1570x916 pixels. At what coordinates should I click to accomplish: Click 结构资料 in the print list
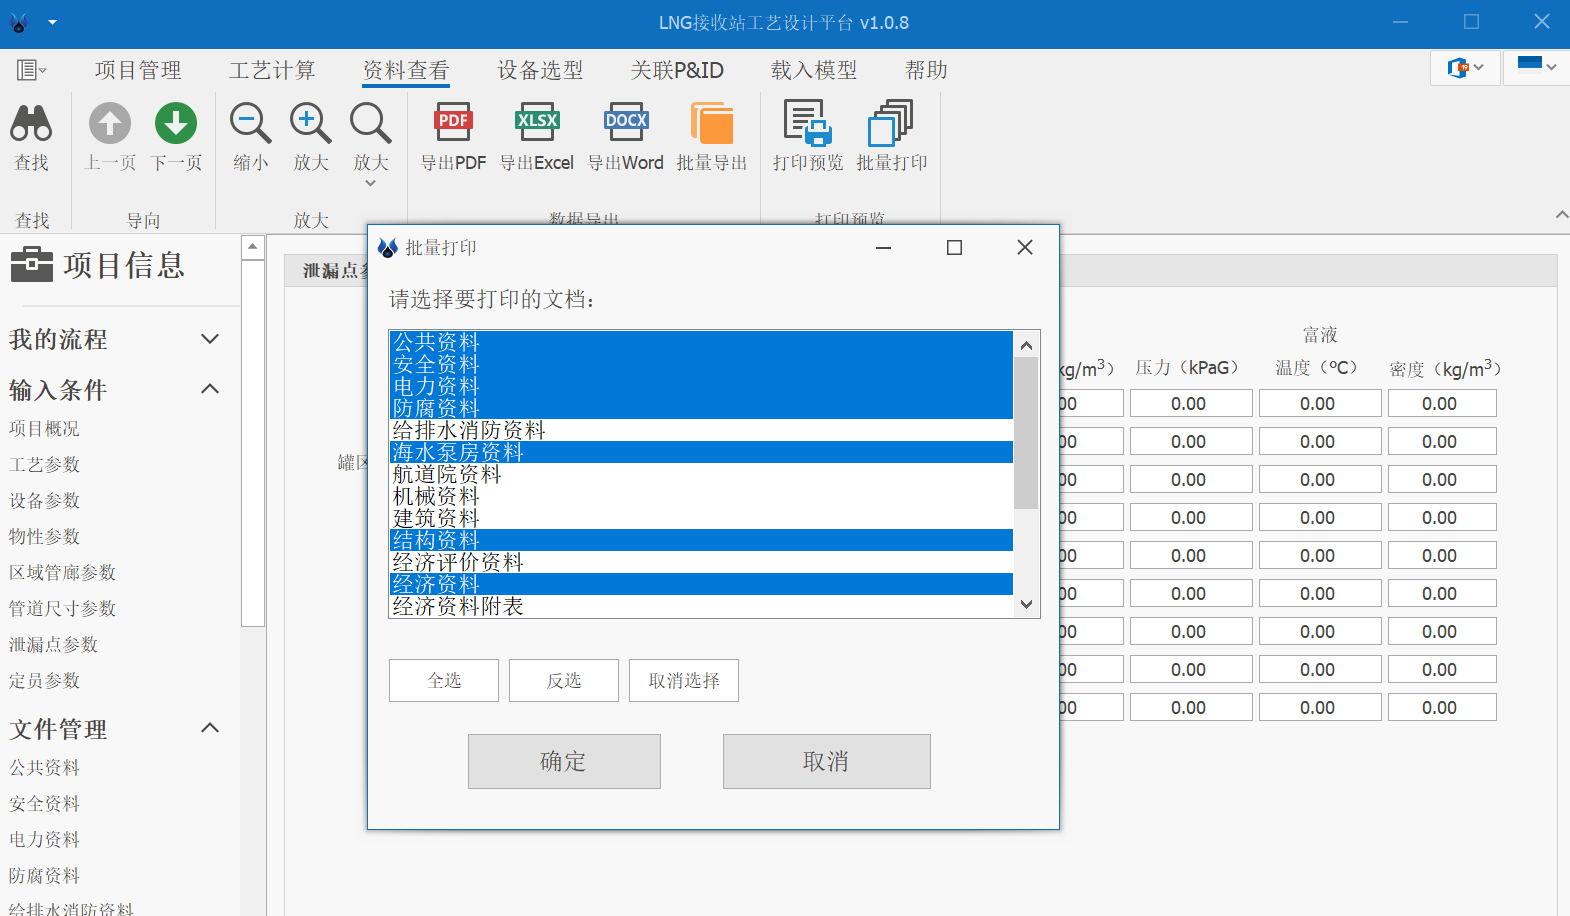(701, 540)
